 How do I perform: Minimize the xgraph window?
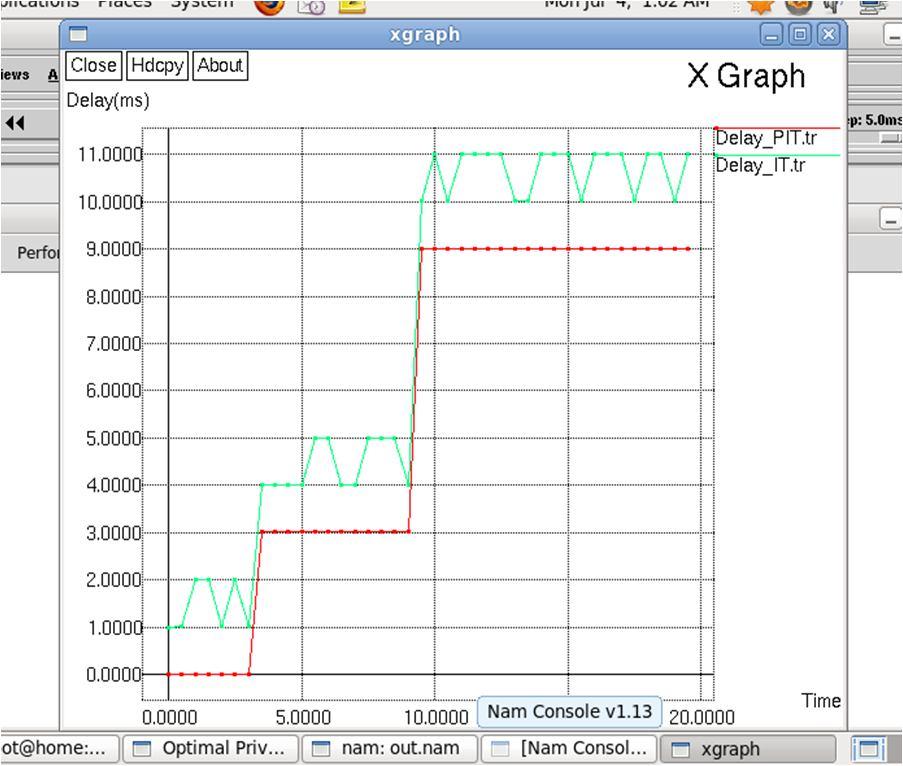(771, 35)
